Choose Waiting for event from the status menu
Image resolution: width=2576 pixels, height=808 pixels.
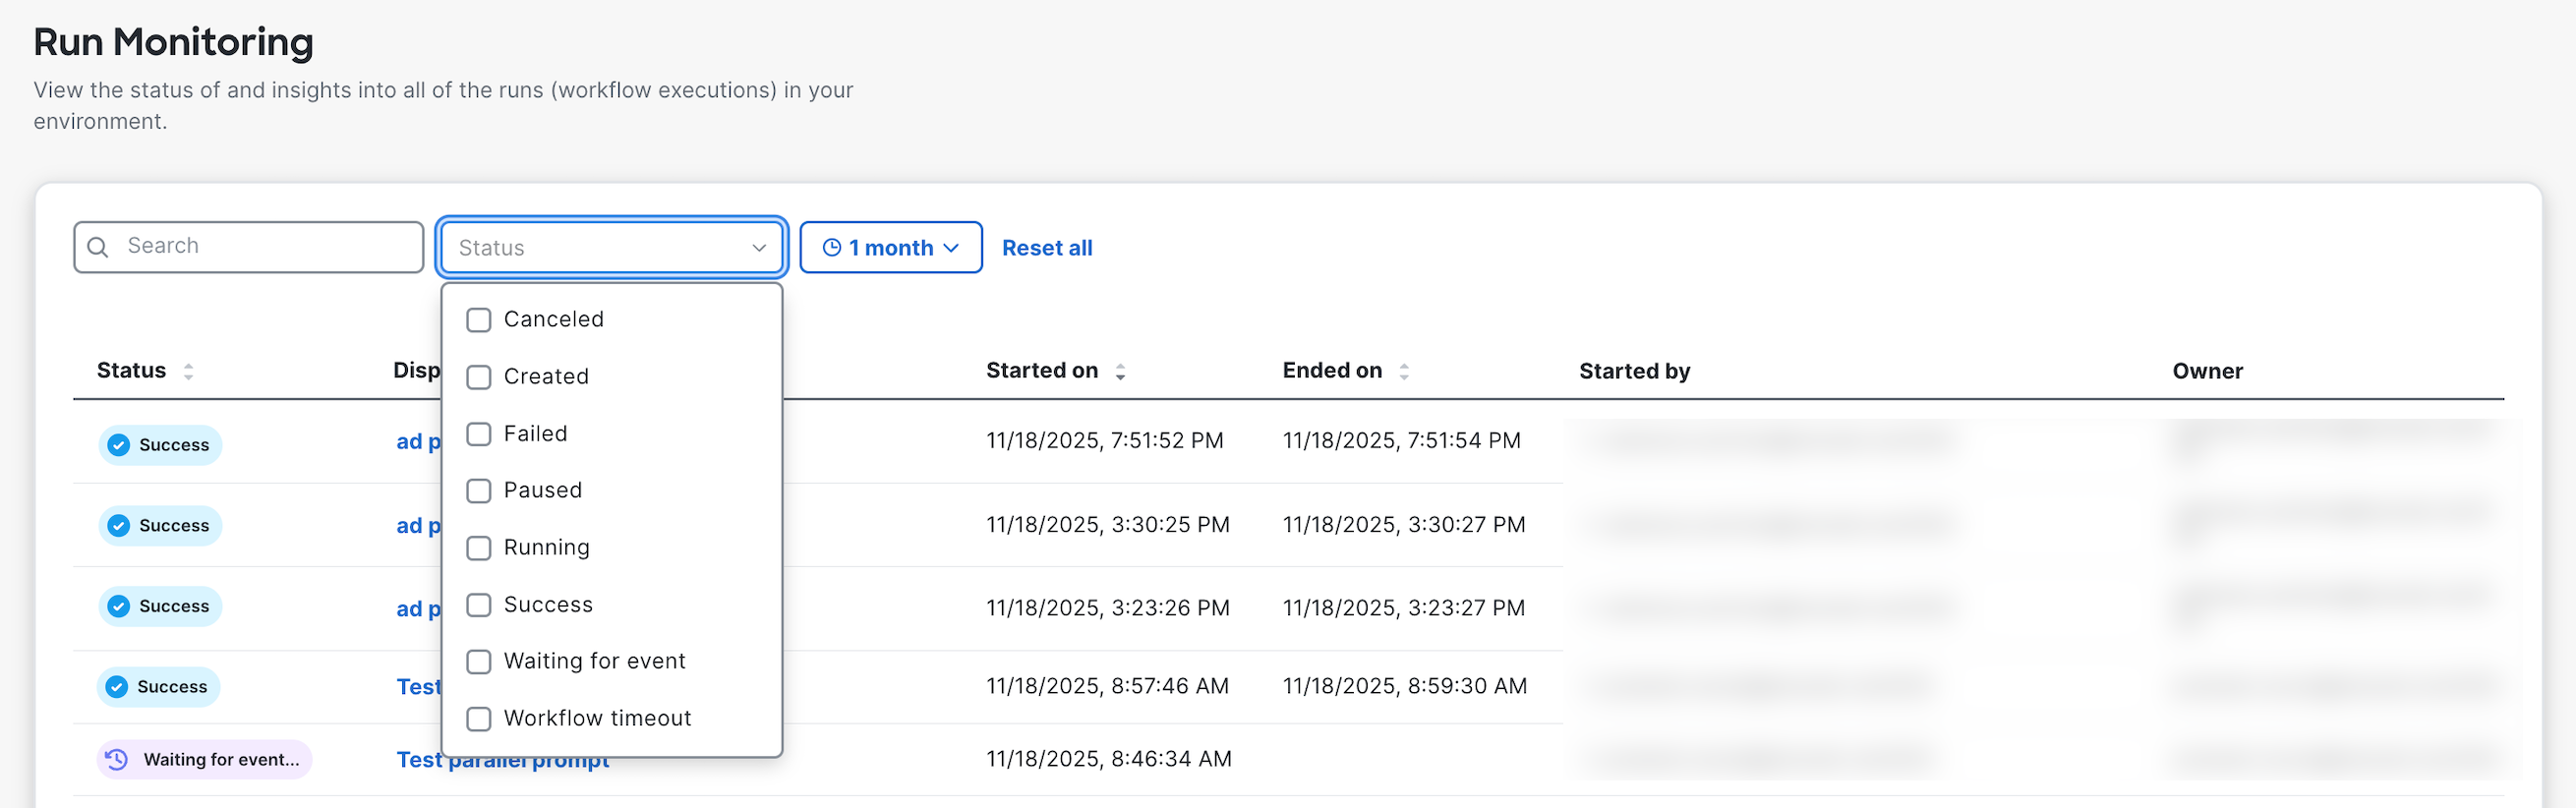coord(596,661)
